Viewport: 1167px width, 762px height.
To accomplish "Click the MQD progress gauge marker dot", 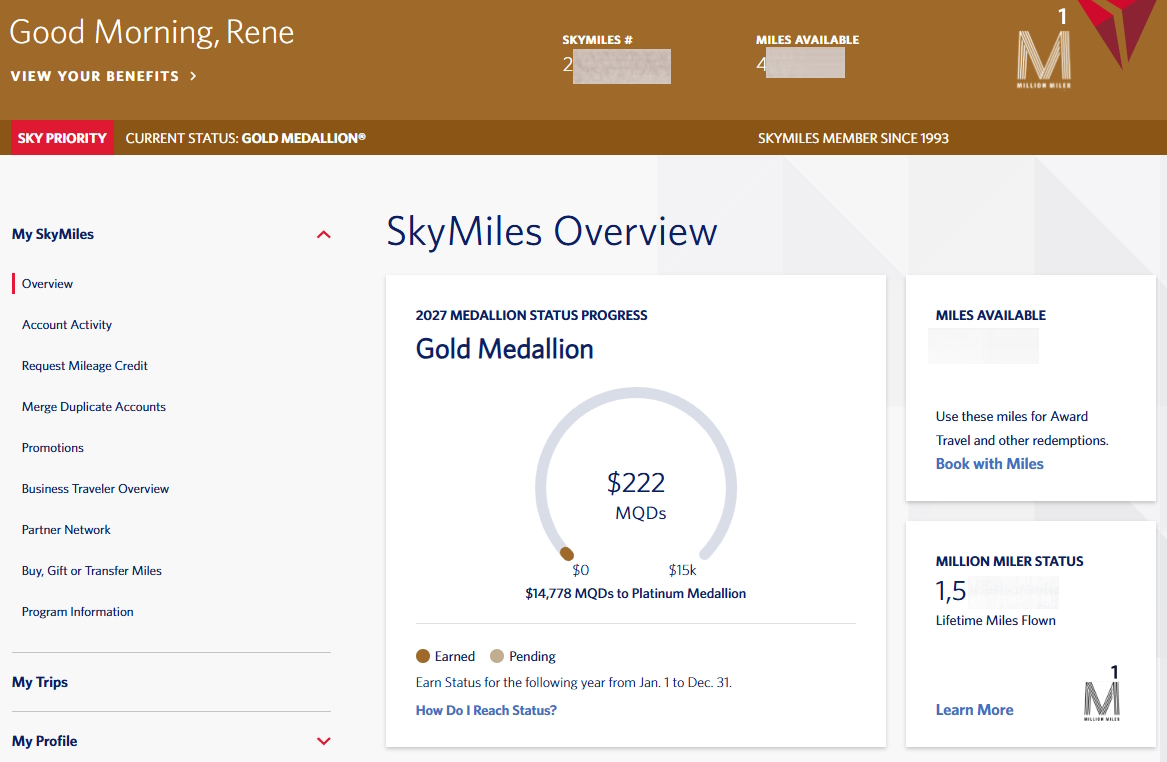I will click(567, 554).
